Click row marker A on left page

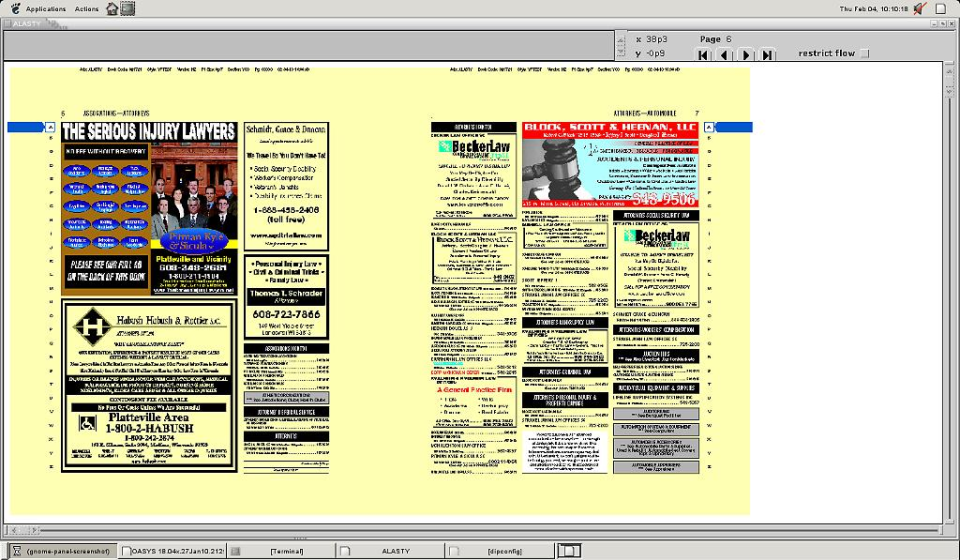(50, 127)
